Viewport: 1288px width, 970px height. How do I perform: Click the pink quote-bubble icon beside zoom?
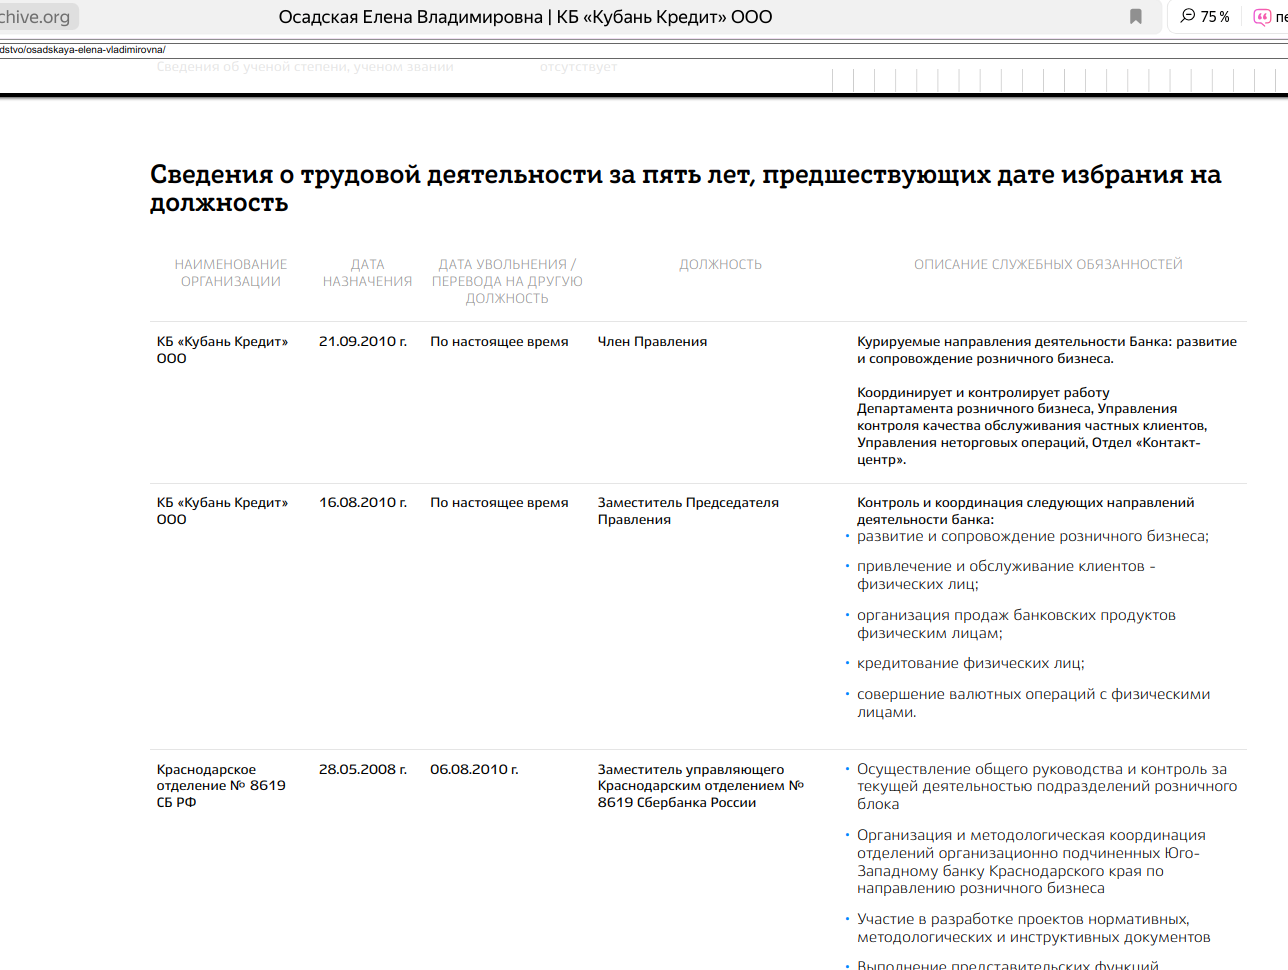1262,16
